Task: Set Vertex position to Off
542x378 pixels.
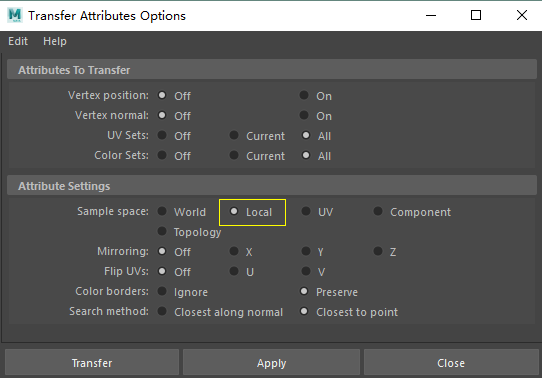Action: tap(162, 95)
